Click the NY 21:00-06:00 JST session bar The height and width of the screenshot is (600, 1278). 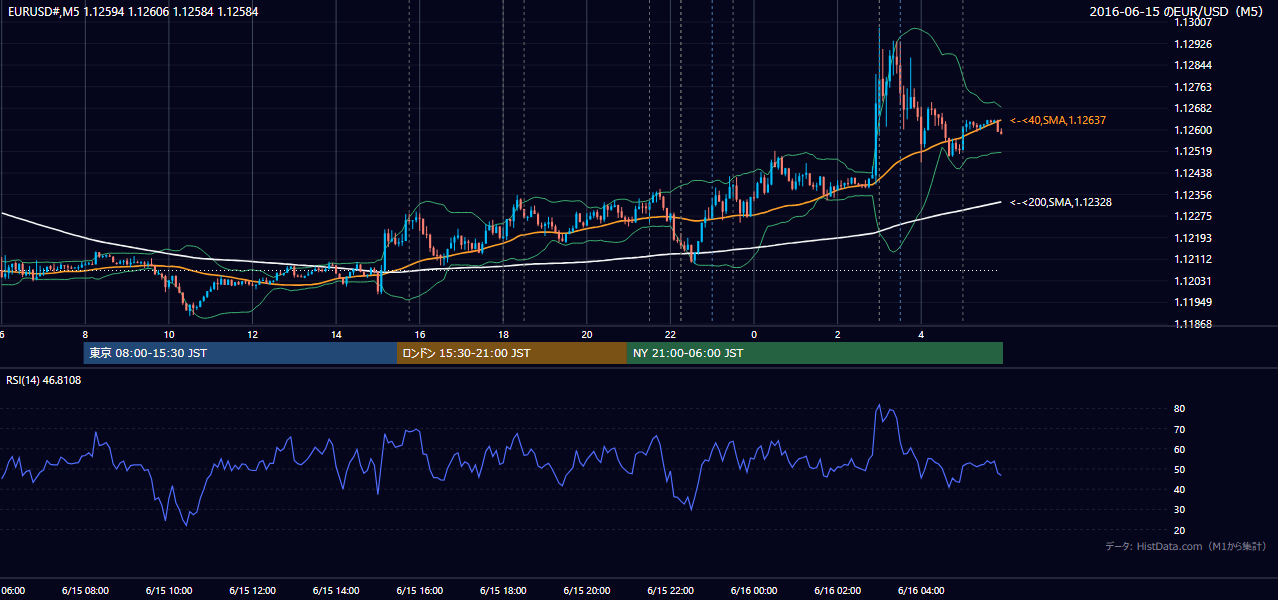815,353
